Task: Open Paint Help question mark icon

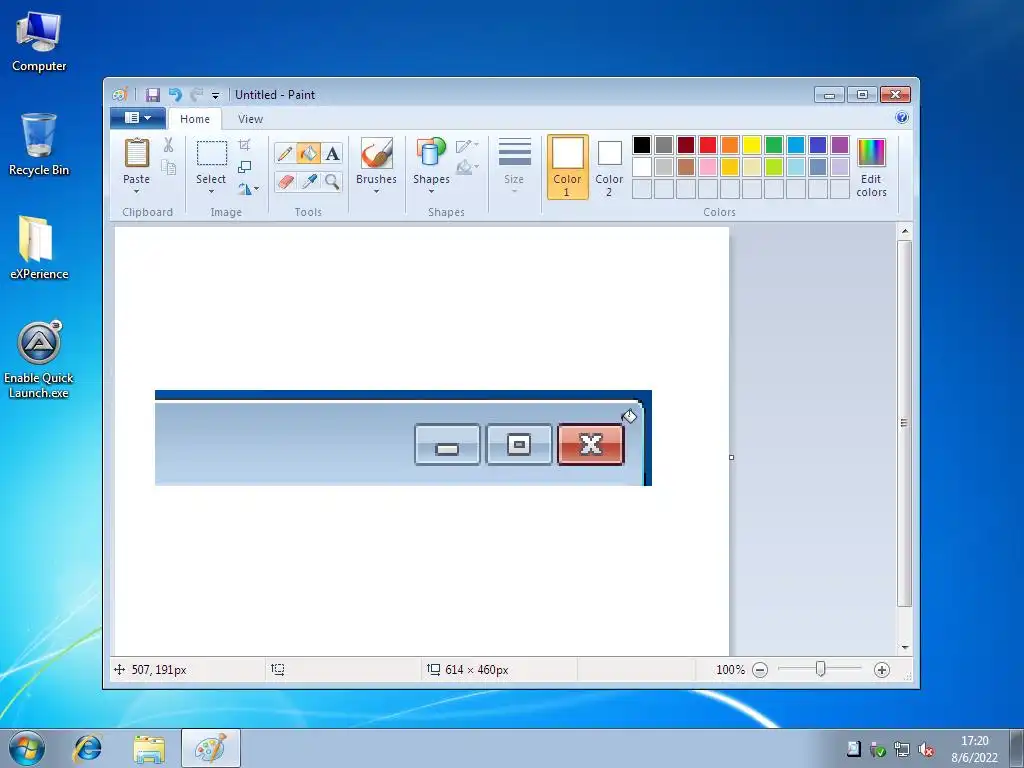Action: (x=902, y=118)
